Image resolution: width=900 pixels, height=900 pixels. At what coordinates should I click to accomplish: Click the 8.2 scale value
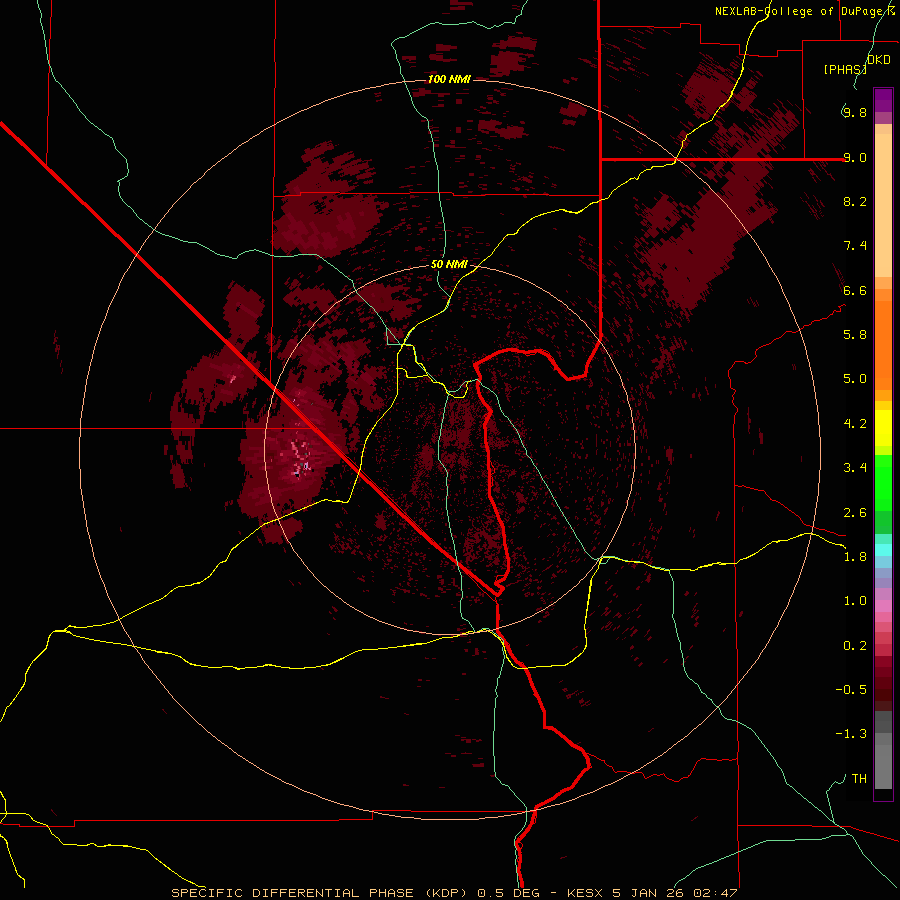click(855, 201)
